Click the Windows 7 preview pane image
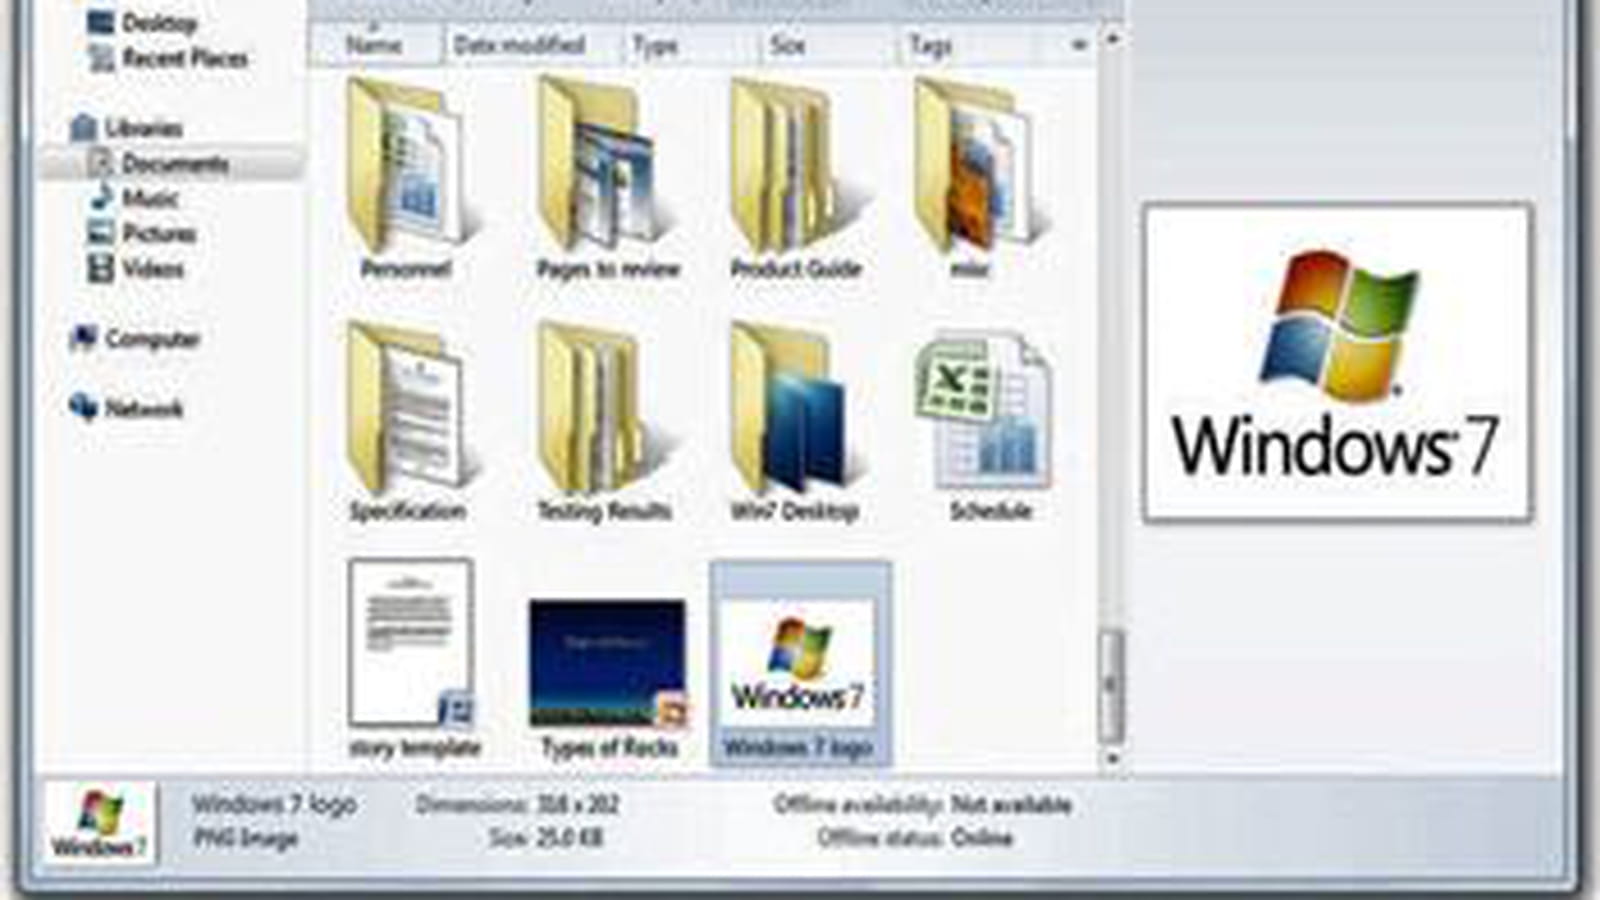Image resolution: width=1600 pixels, height=900 pixels. [1337, 361]
